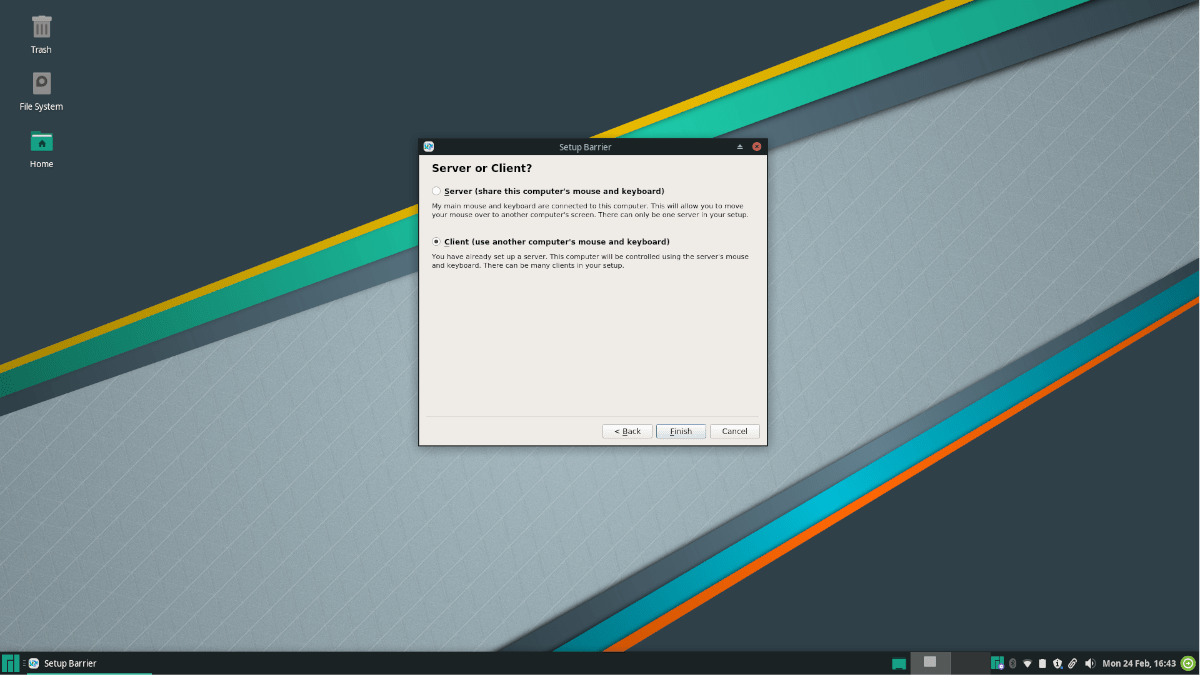The image size is (1200, 675).
Task: Click the battery power tray icon
Action: [1042, 663]
